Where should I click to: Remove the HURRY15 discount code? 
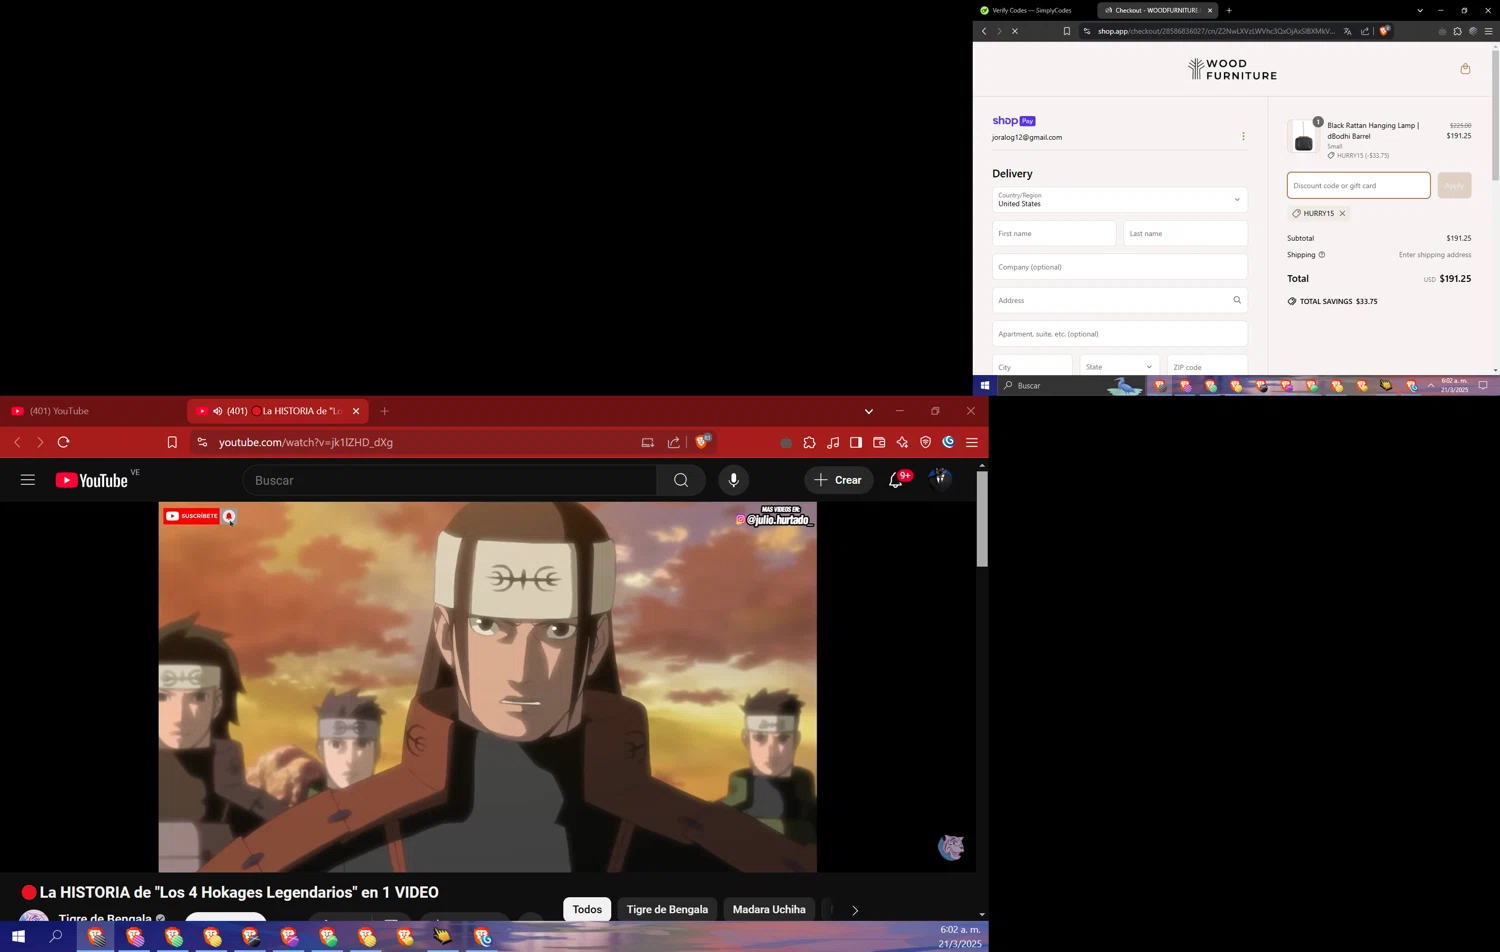click(1342, 213)
